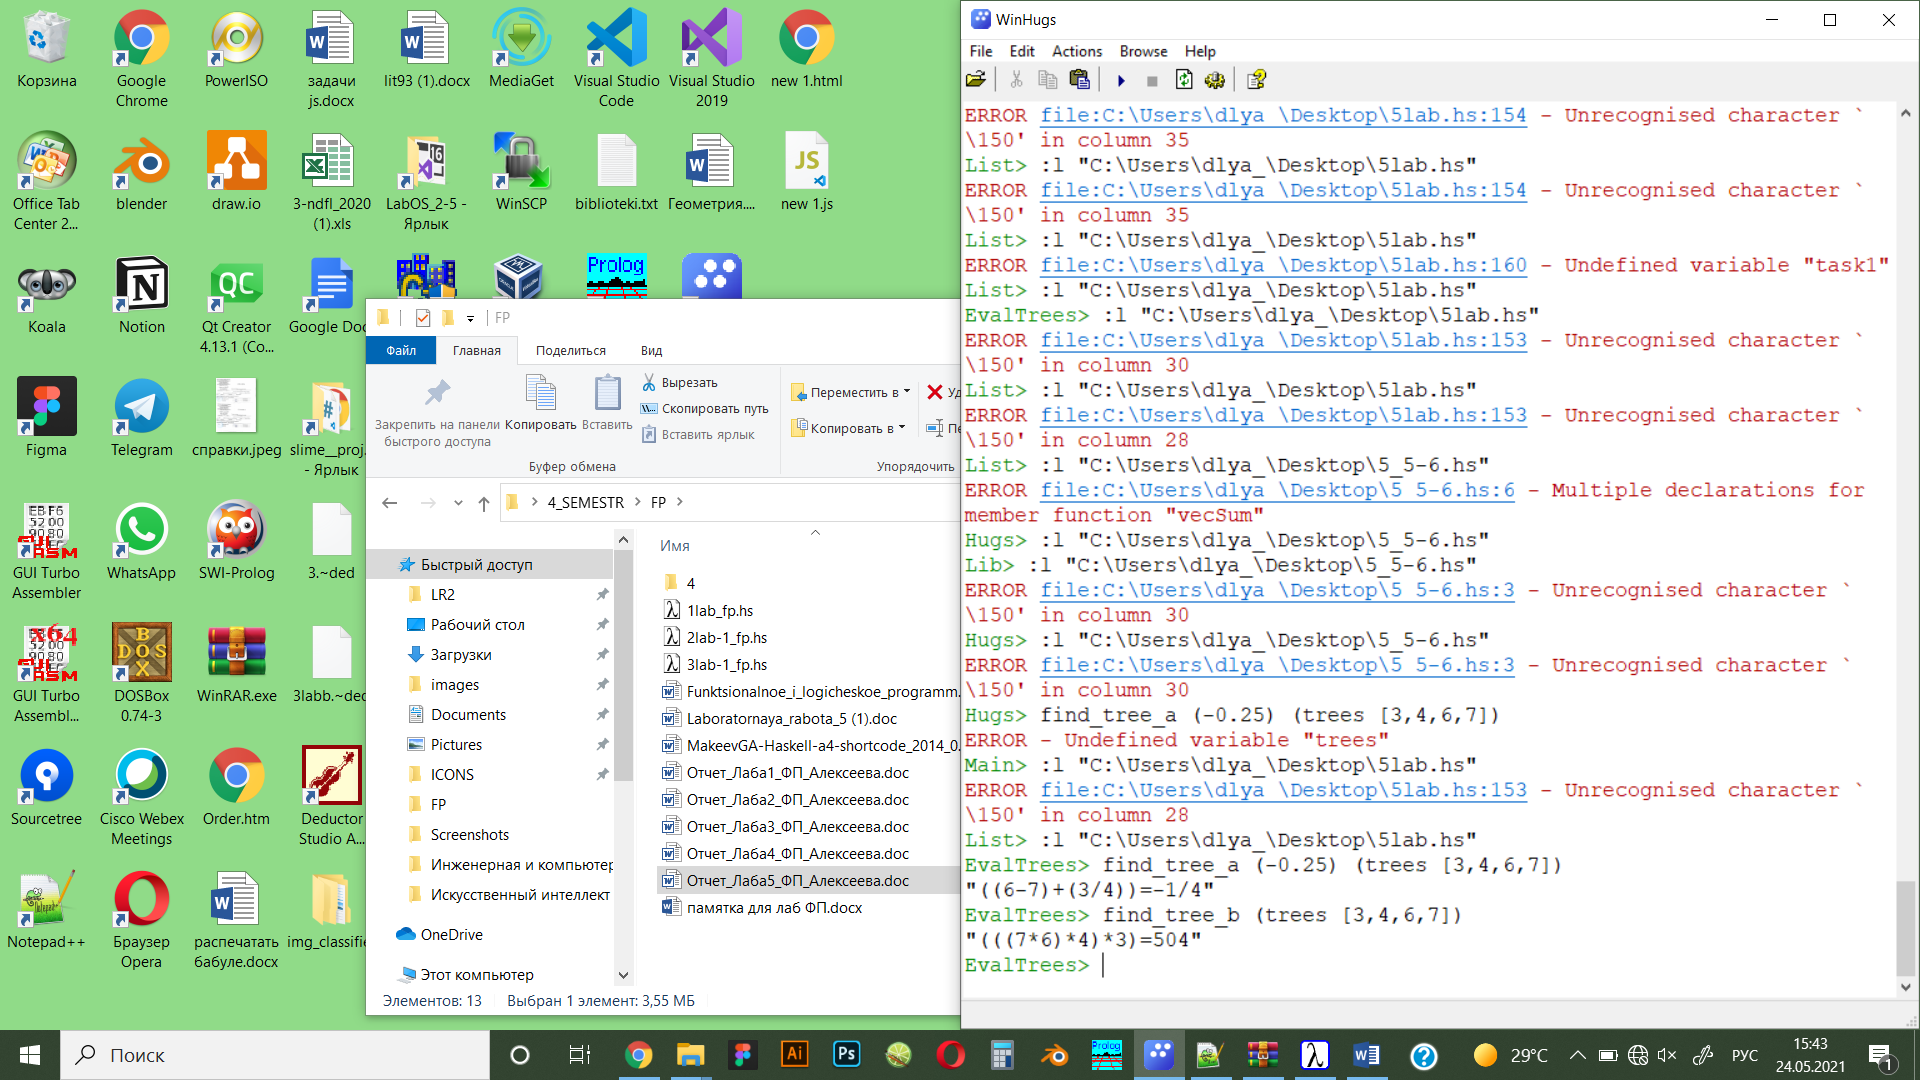Open the File menu in WinHugs
1920x1080 pixels.
(981, 51)
